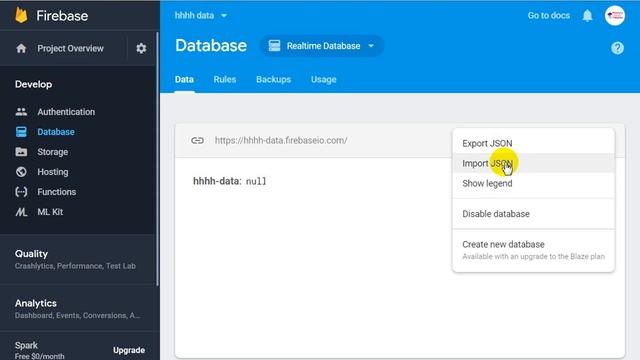Switch to the Rules tab

point(224,80)
